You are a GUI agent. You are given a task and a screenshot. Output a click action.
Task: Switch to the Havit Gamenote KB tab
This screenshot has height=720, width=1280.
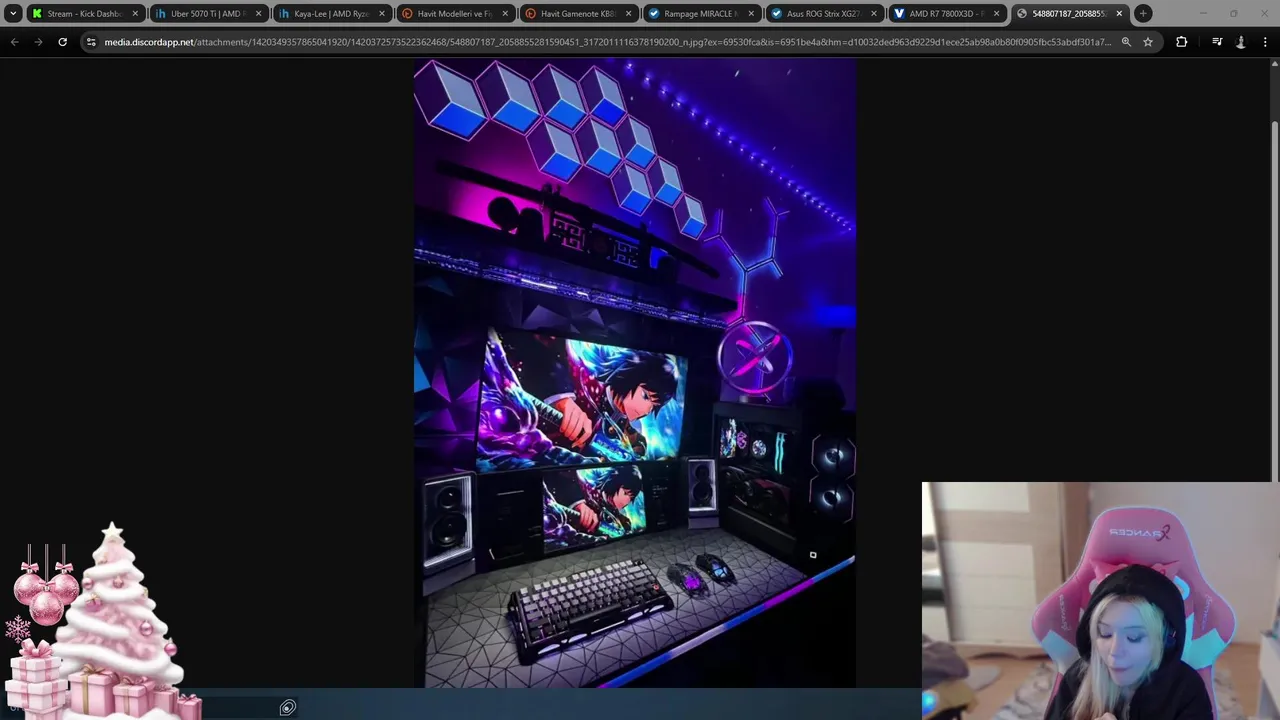click(x=577, y=13)
